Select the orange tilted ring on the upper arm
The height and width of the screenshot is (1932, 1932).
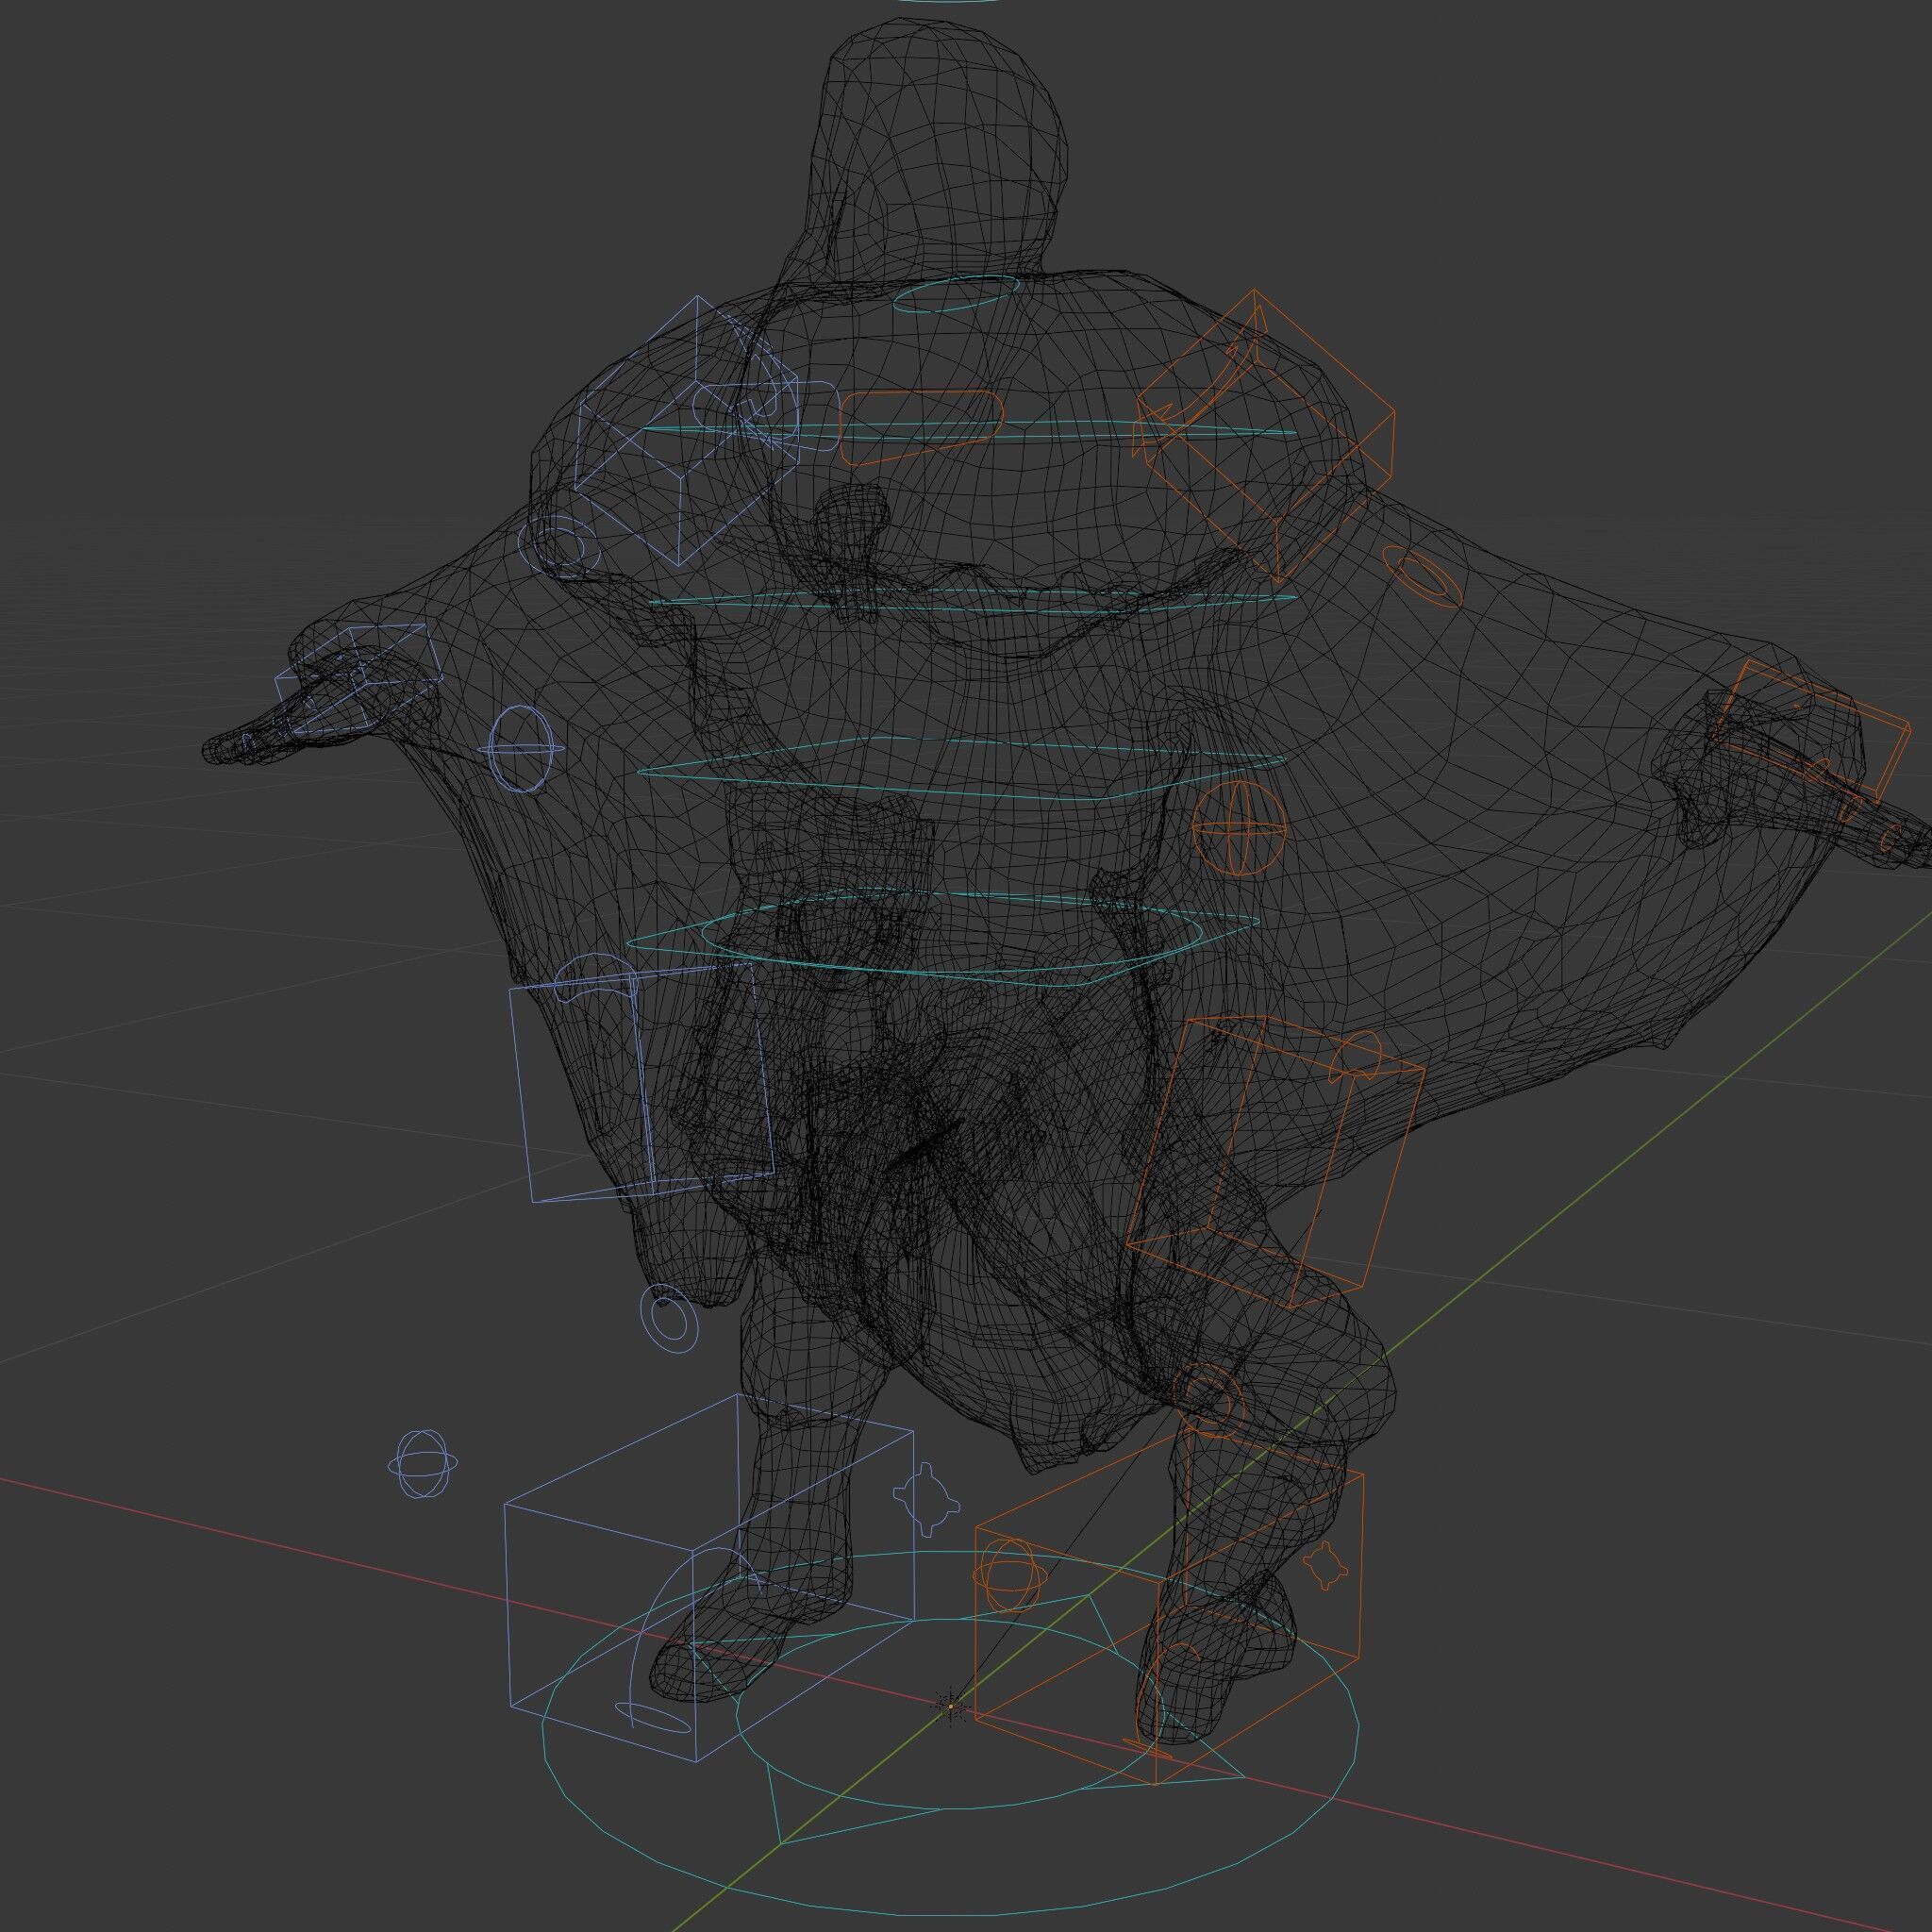[x=1422, y=576]
